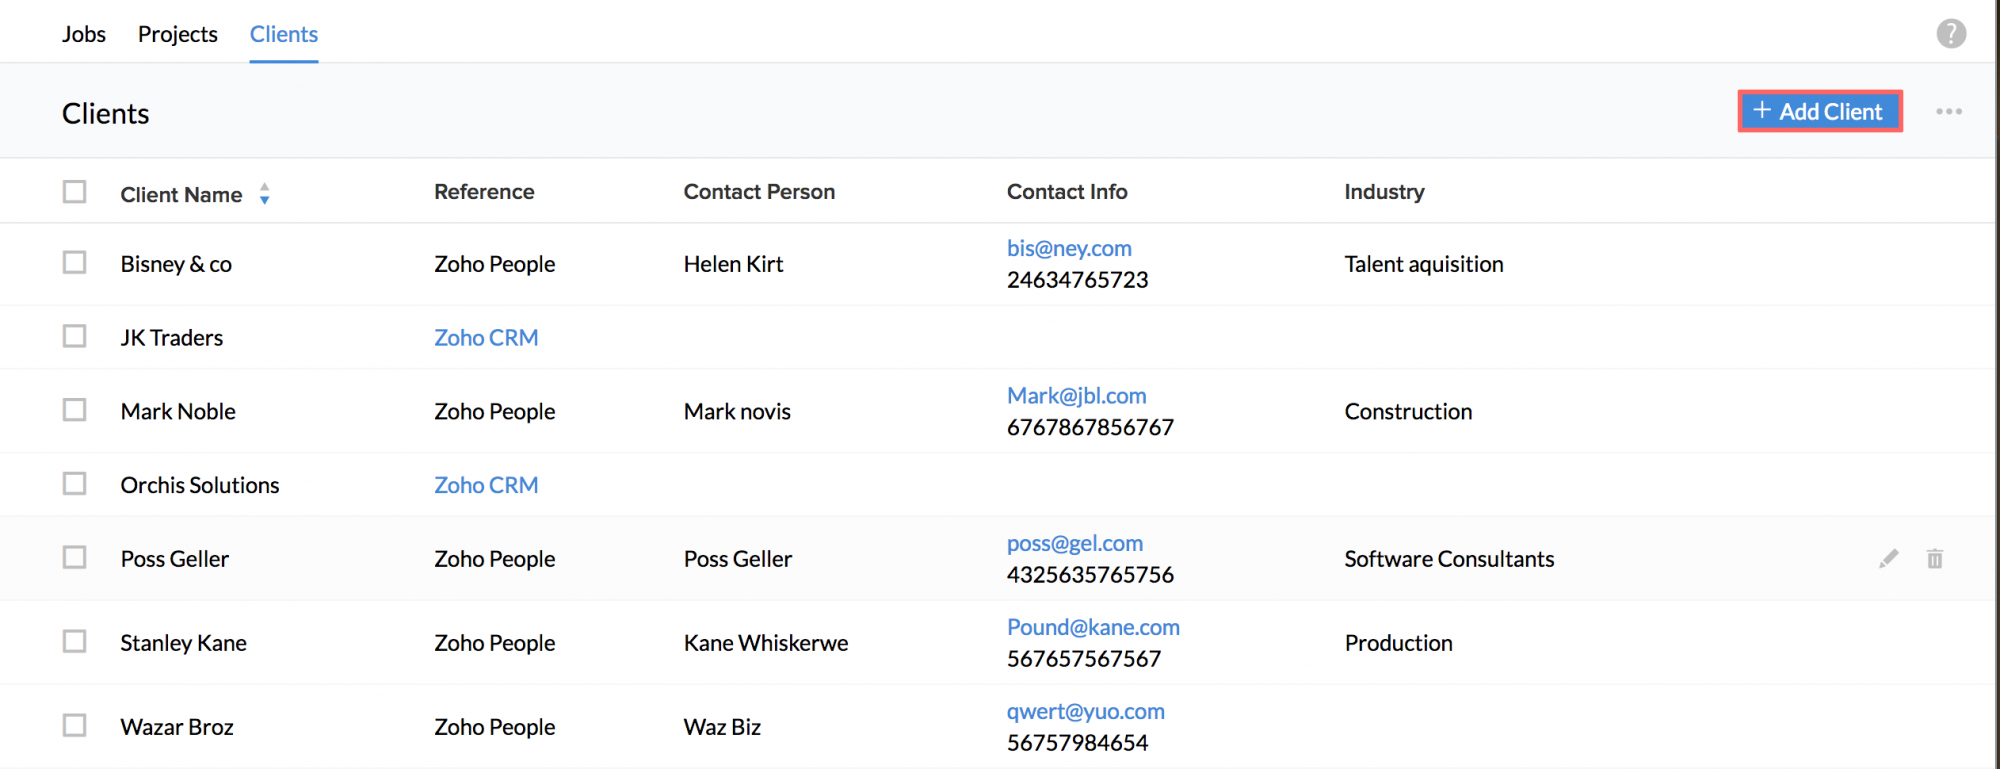The image size is (2000, 769).
Task: Select the Bisney & co checkbox
Action: pos(75,263)
